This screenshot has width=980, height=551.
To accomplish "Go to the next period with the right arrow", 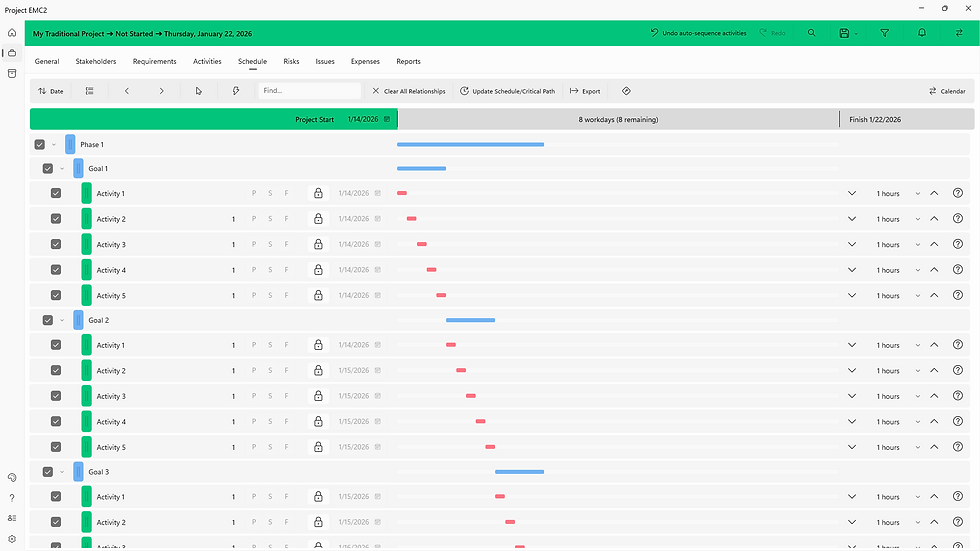I will pos(161,91).
